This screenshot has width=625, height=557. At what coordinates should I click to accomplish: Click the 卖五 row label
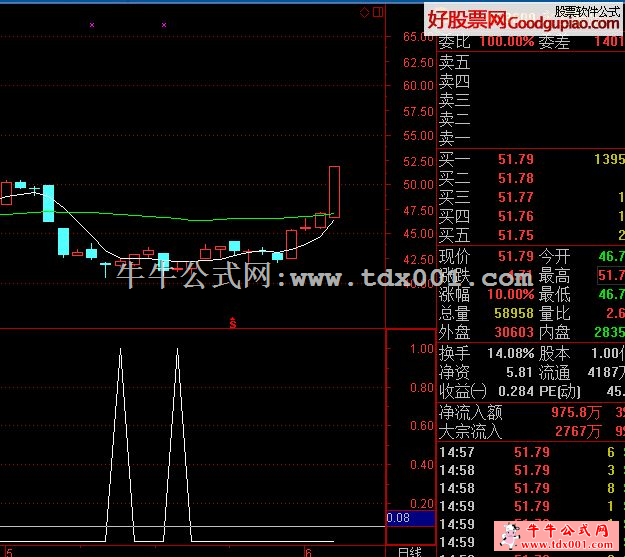click(x=454, y=63)
